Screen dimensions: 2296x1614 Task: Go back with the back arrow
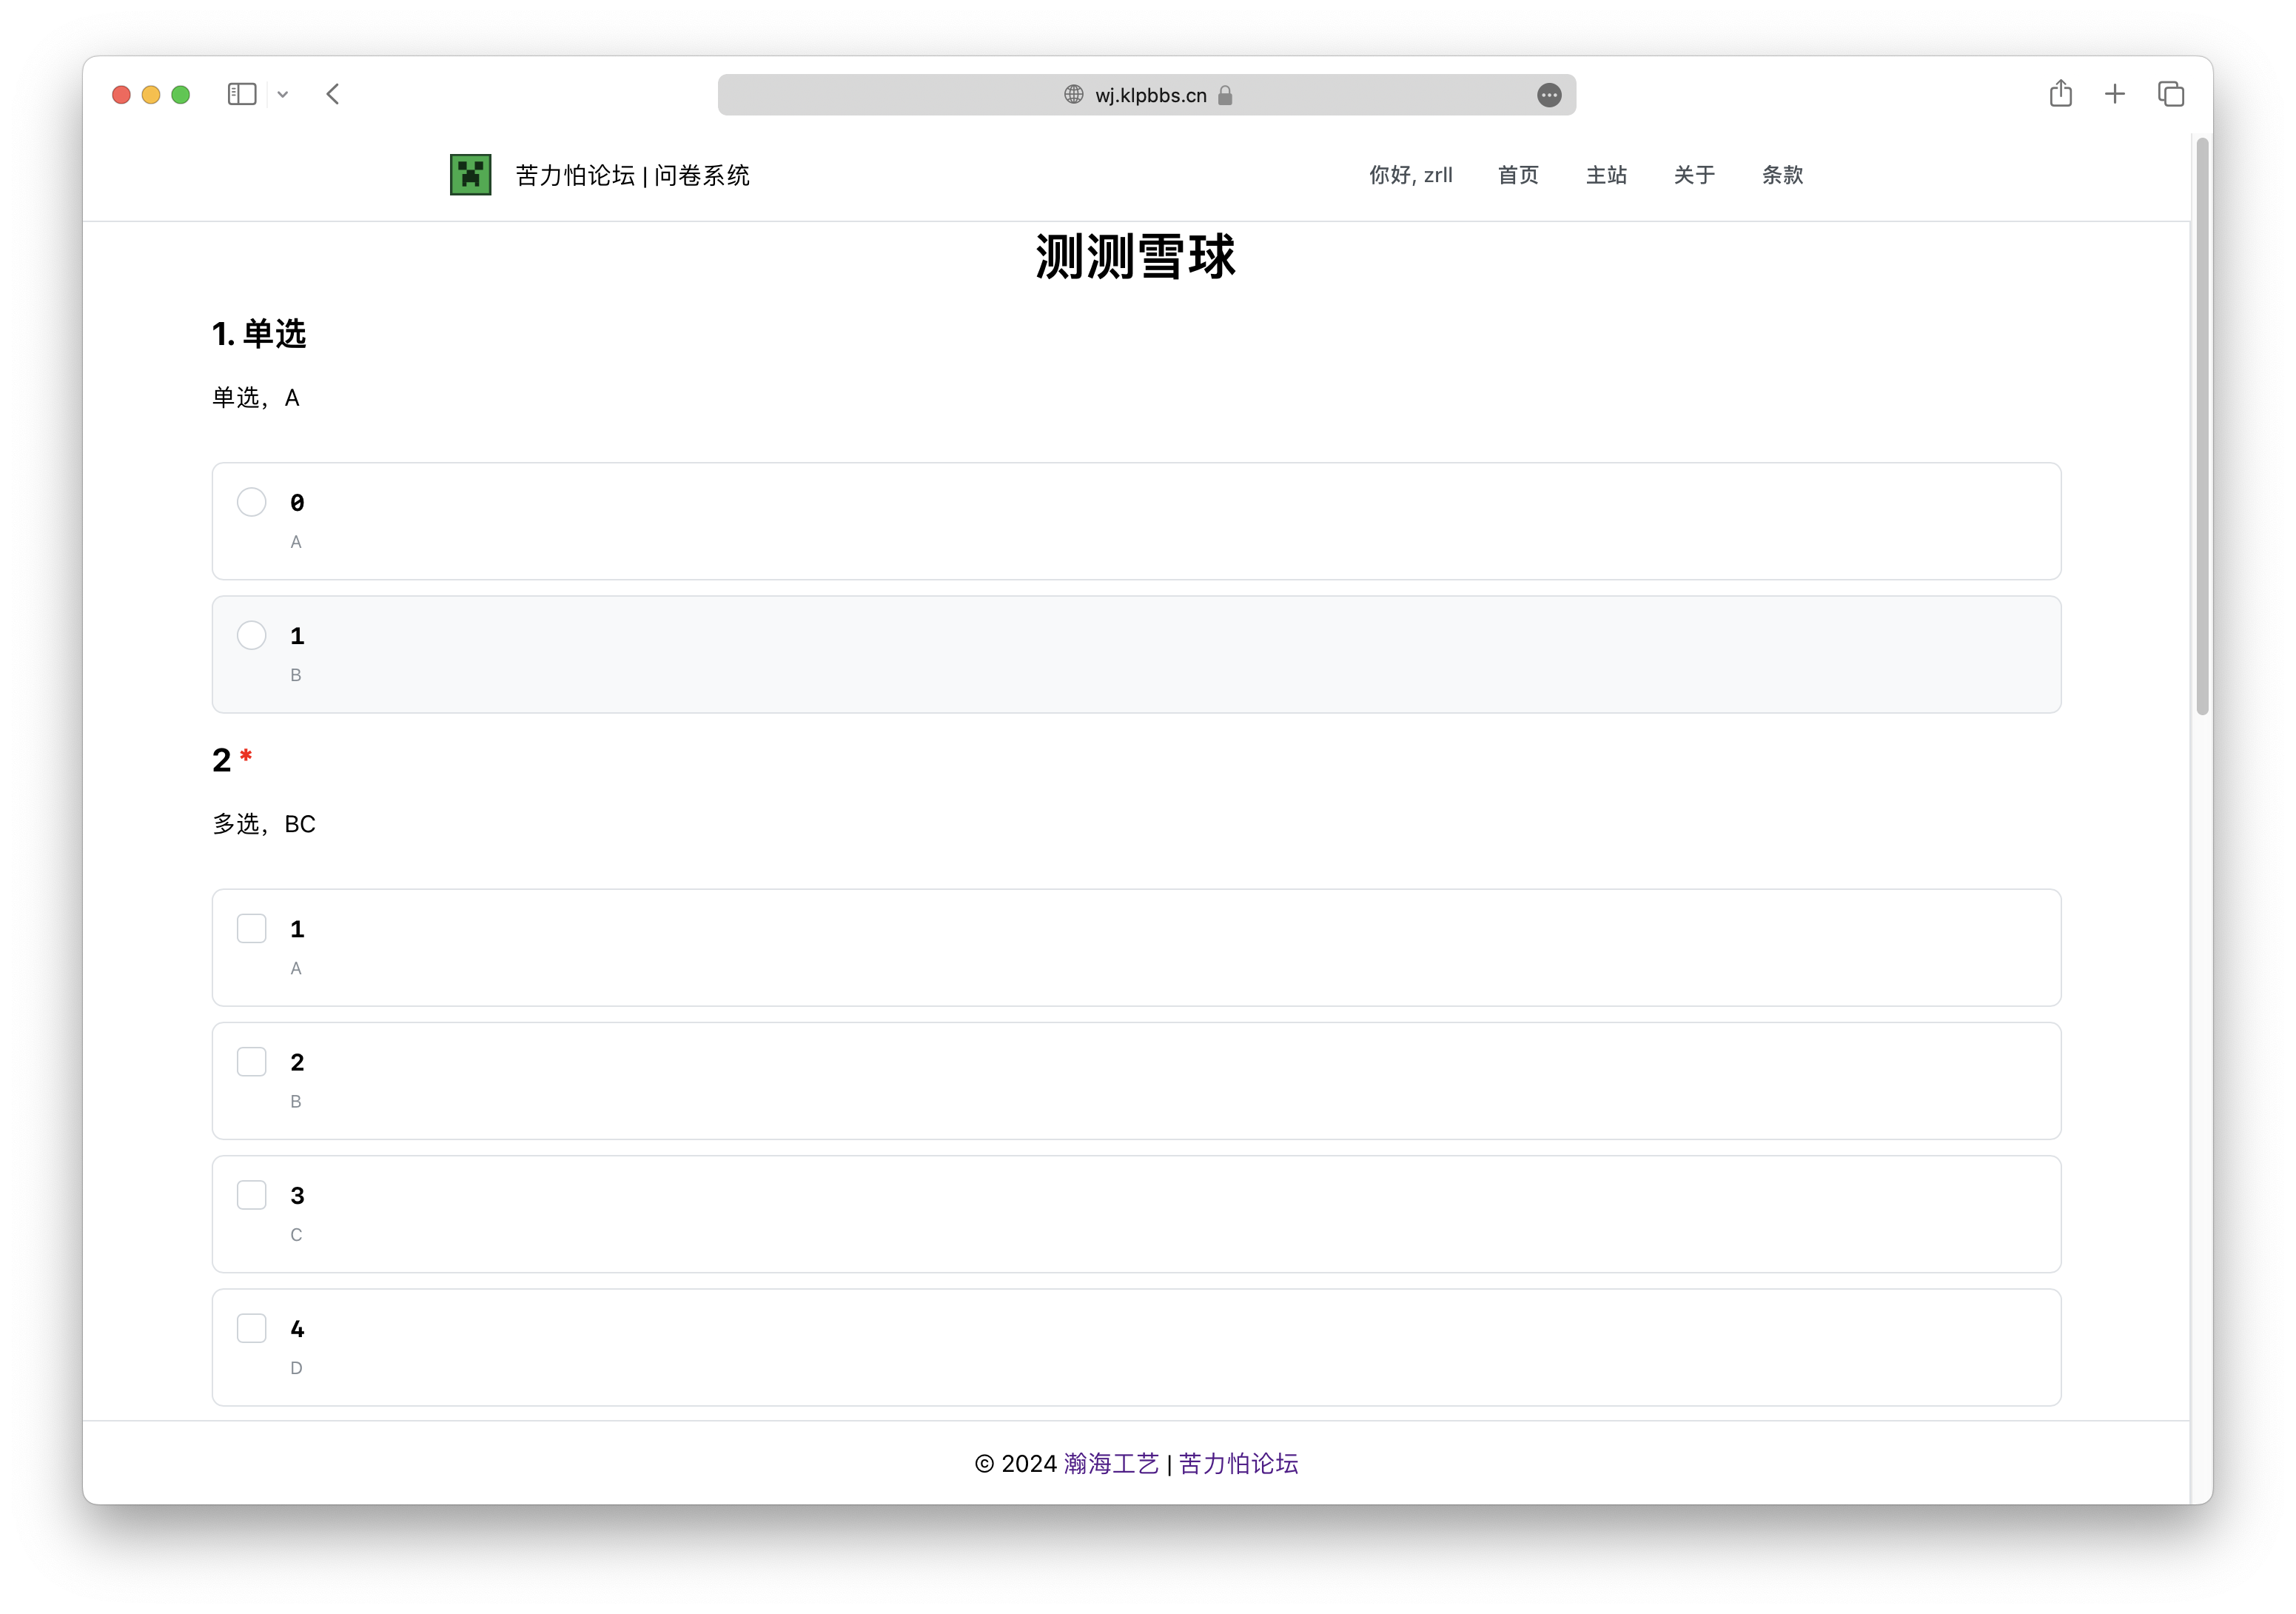333,94
